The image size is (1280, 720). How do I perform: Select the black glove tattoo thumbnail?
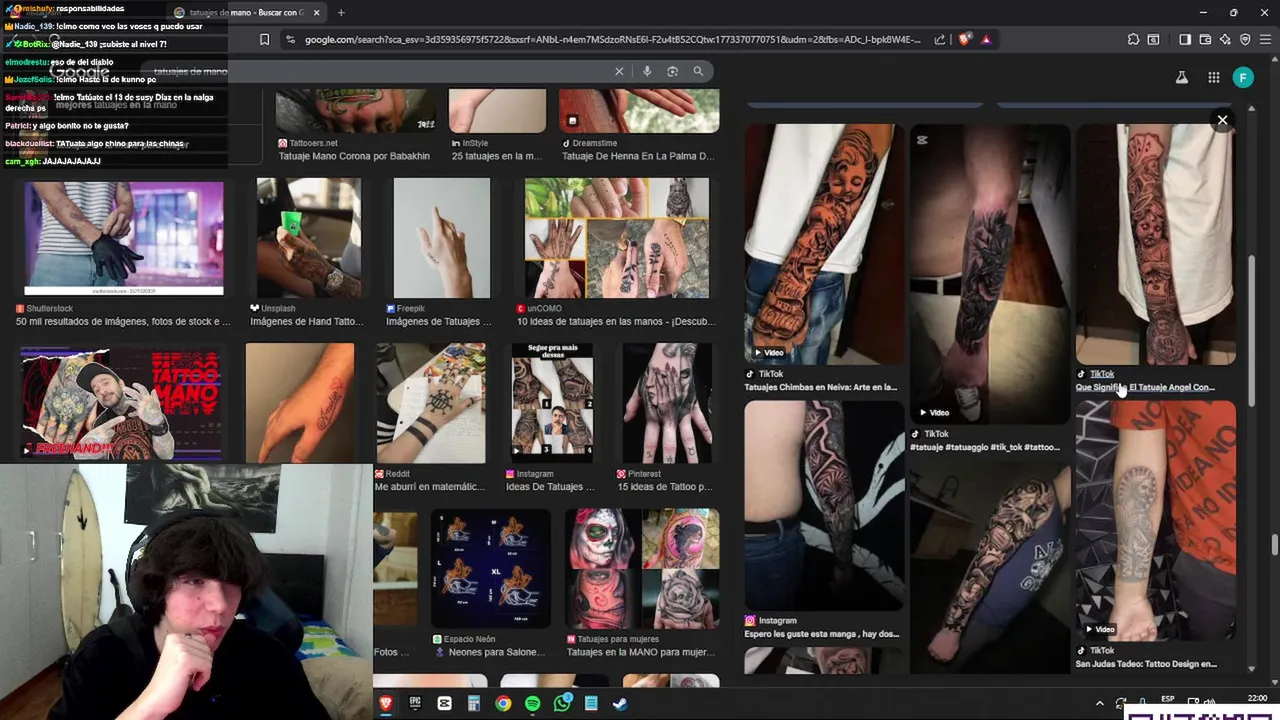124,237
